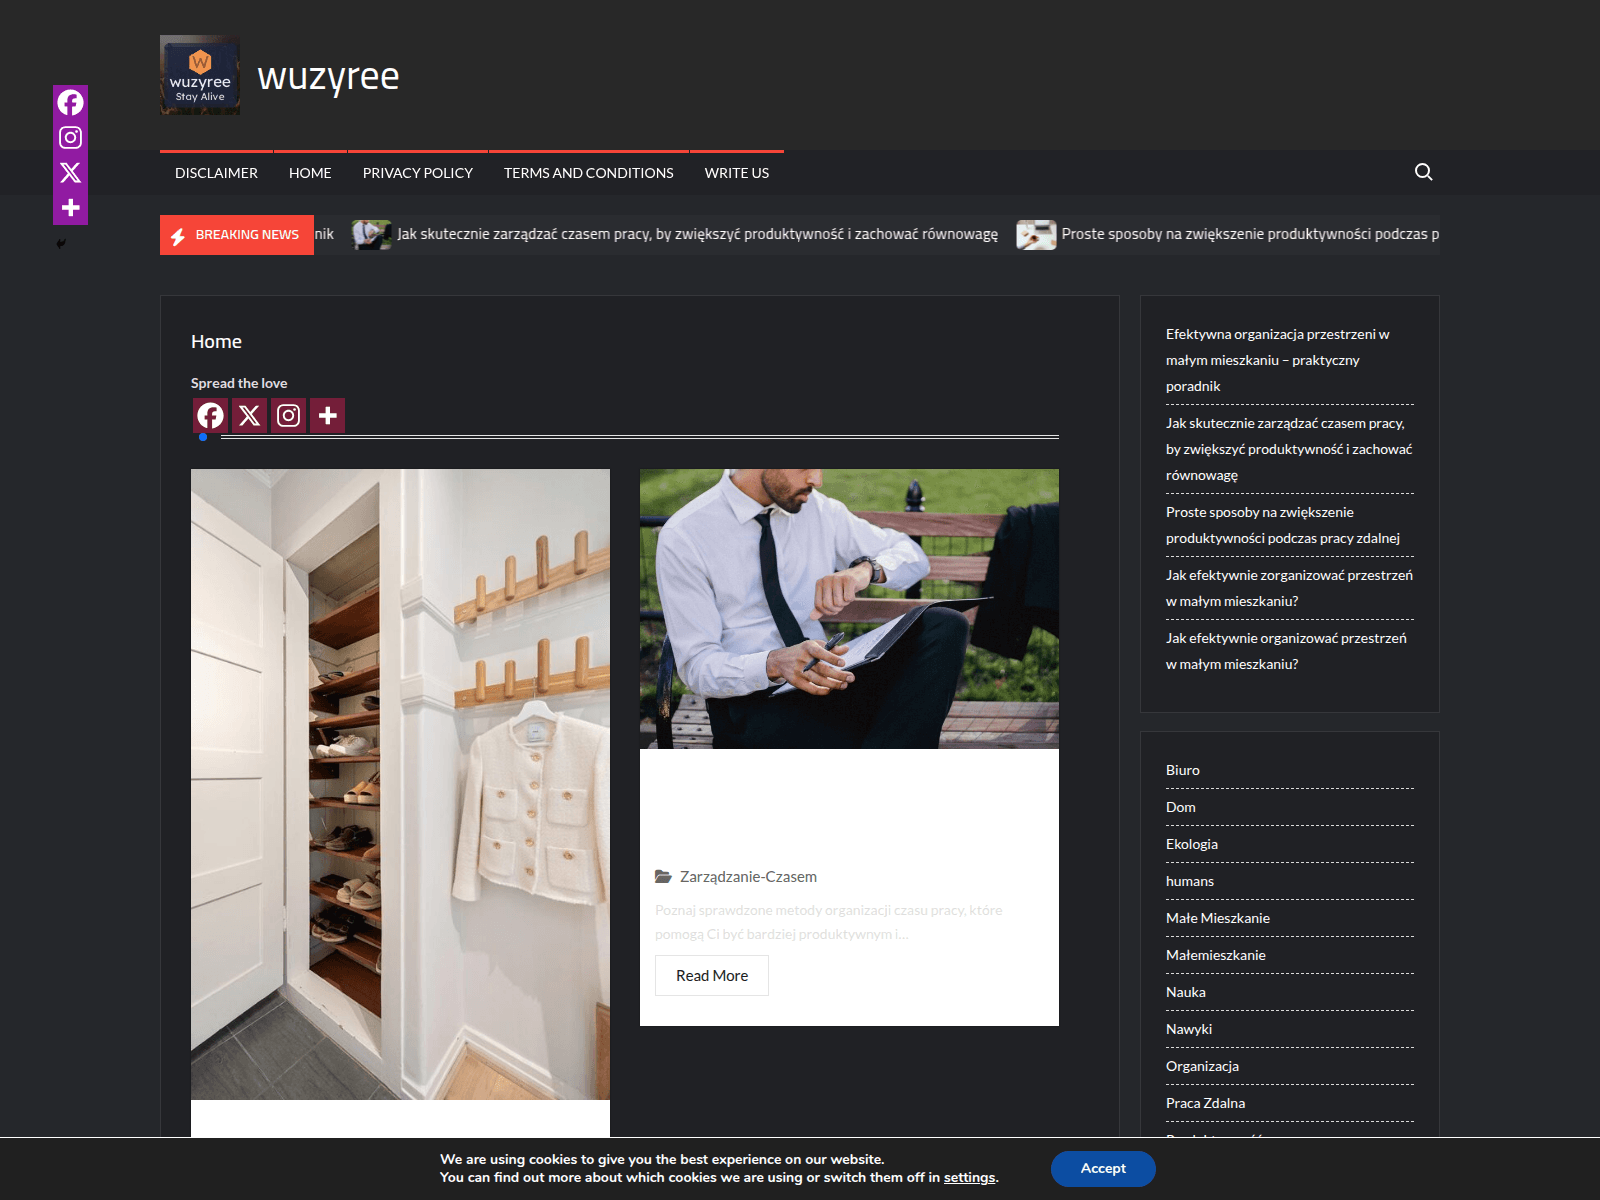This screenshot has height=1200, width=1600.
Task: Click the BREAKING NEWS label
Action: 237,235
